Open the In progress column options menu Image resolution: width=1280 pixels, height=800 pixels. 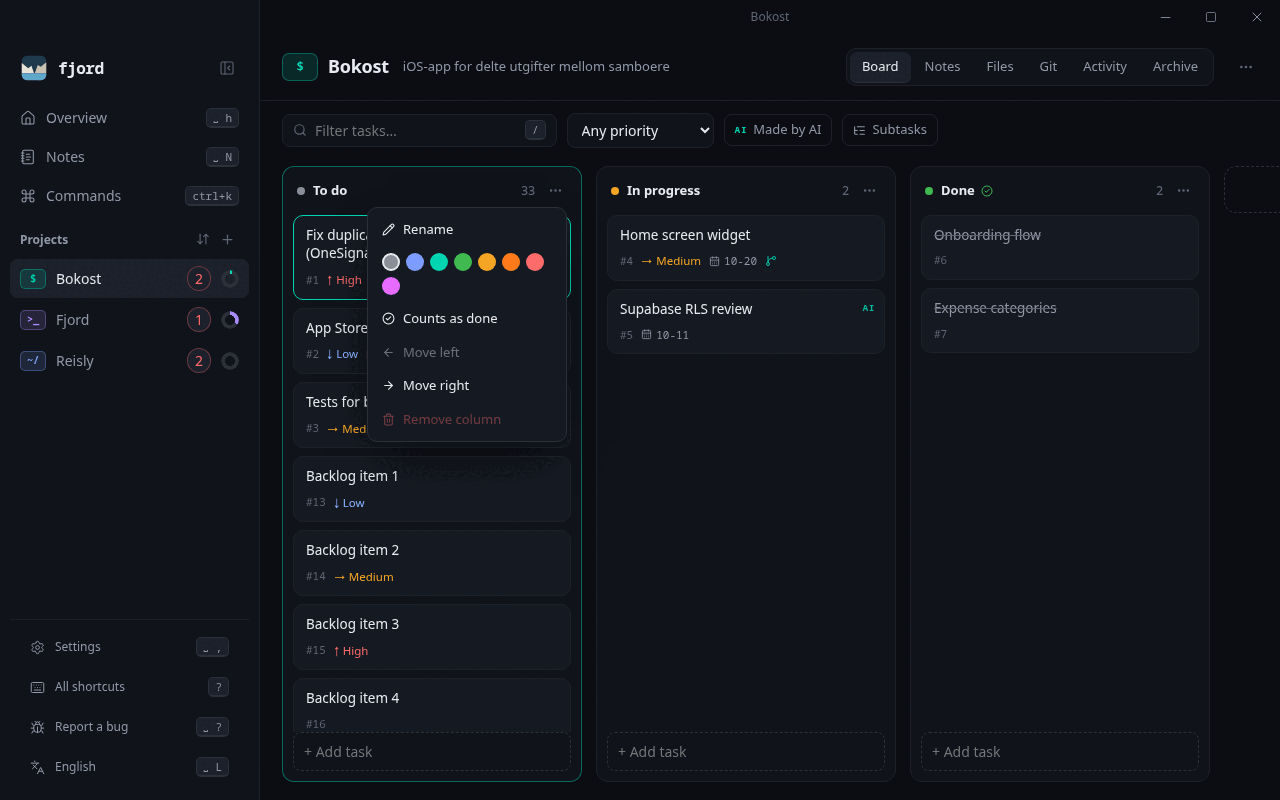[x=870, y=191]
